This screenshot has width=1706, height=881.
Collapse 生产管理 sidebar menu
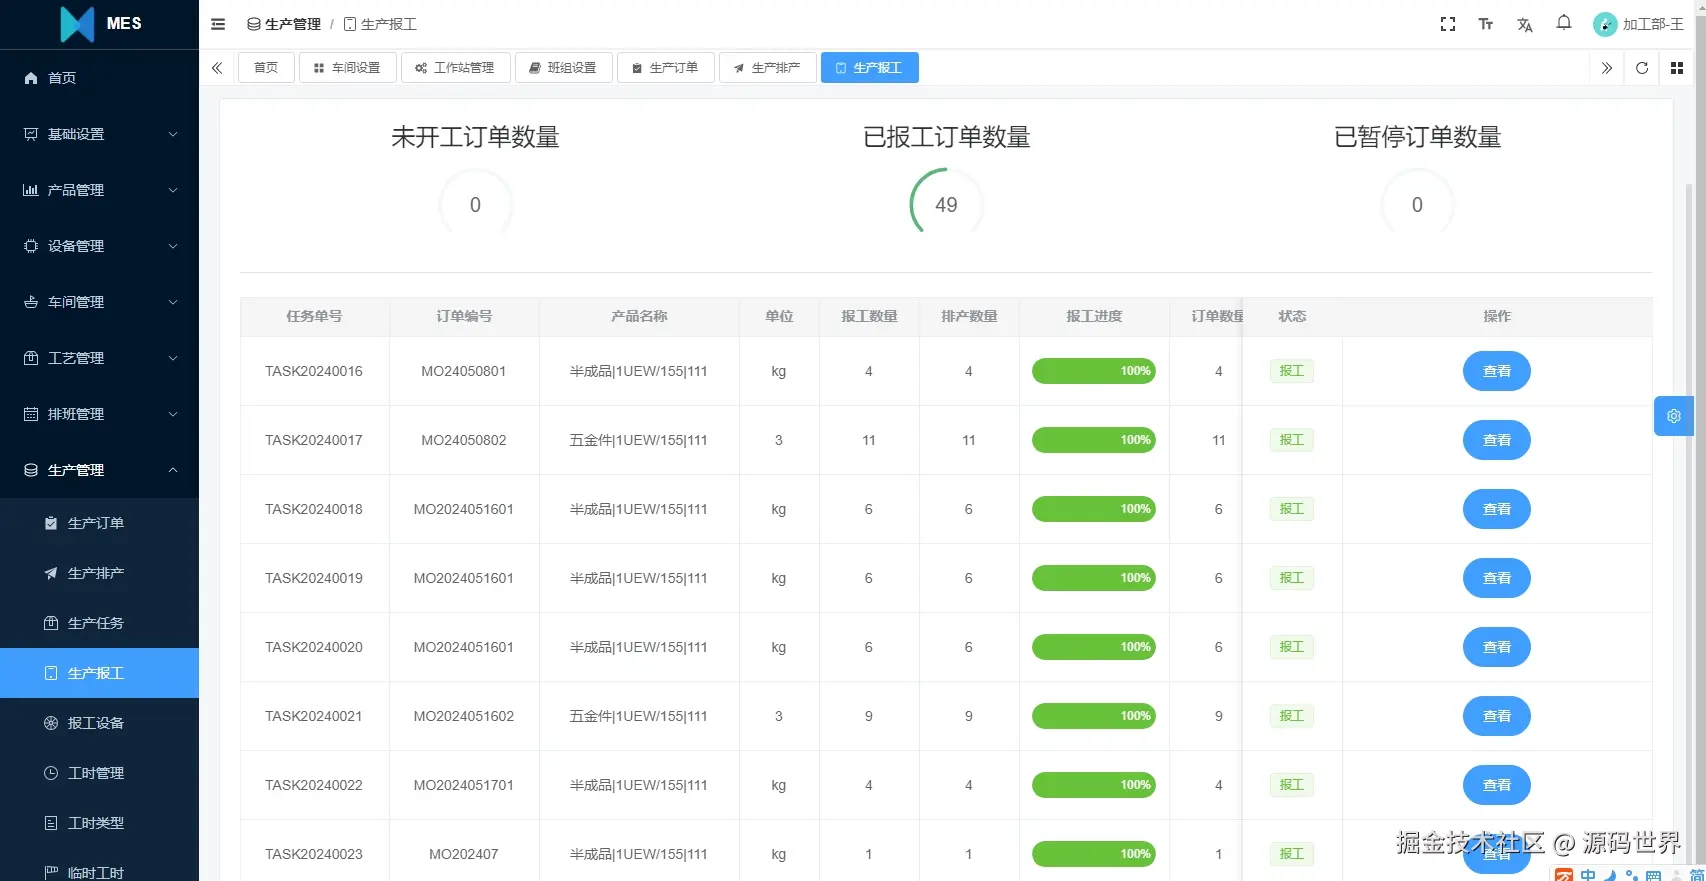point(99,470)
